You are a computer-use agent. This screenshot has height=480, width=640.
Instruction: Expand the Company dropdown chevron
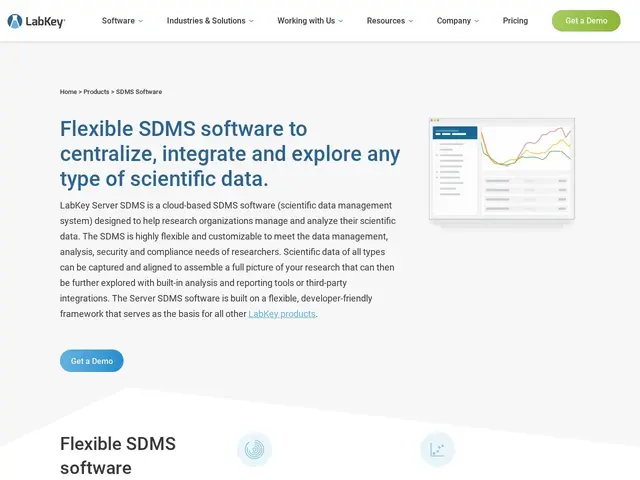(477, 21)
